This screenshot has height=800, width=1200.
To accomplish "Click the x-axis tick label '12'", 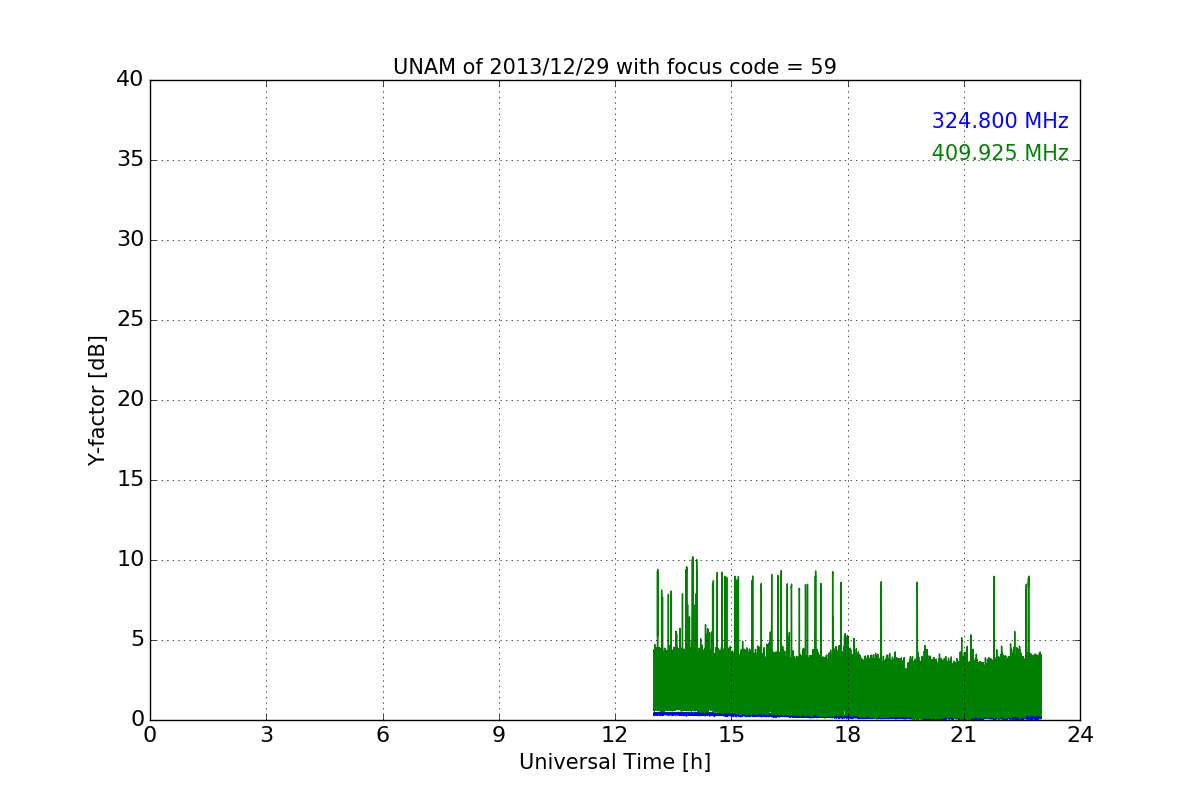I will tap(615, 735).
